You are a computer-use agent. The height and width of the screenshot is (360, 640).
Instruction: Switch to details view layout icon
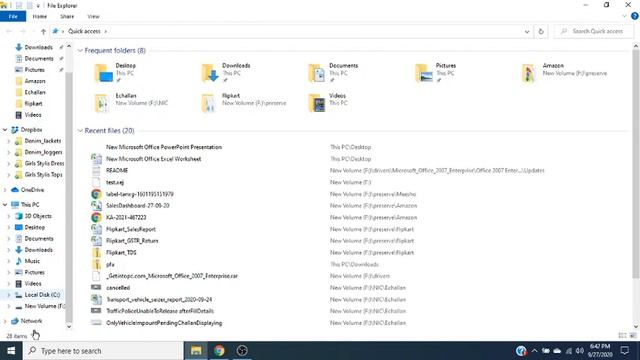coord(622,336)
